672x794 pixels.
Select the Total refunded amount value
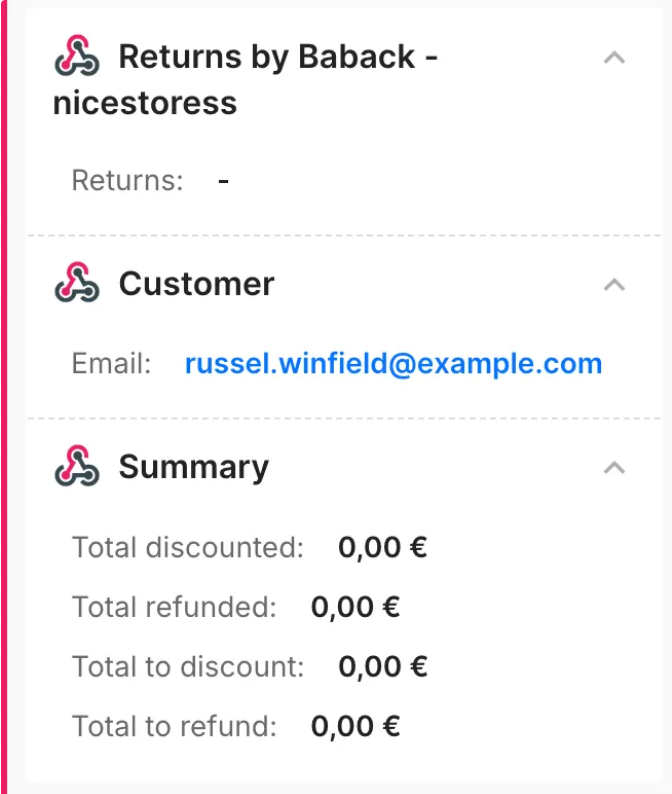pos(355,607)
